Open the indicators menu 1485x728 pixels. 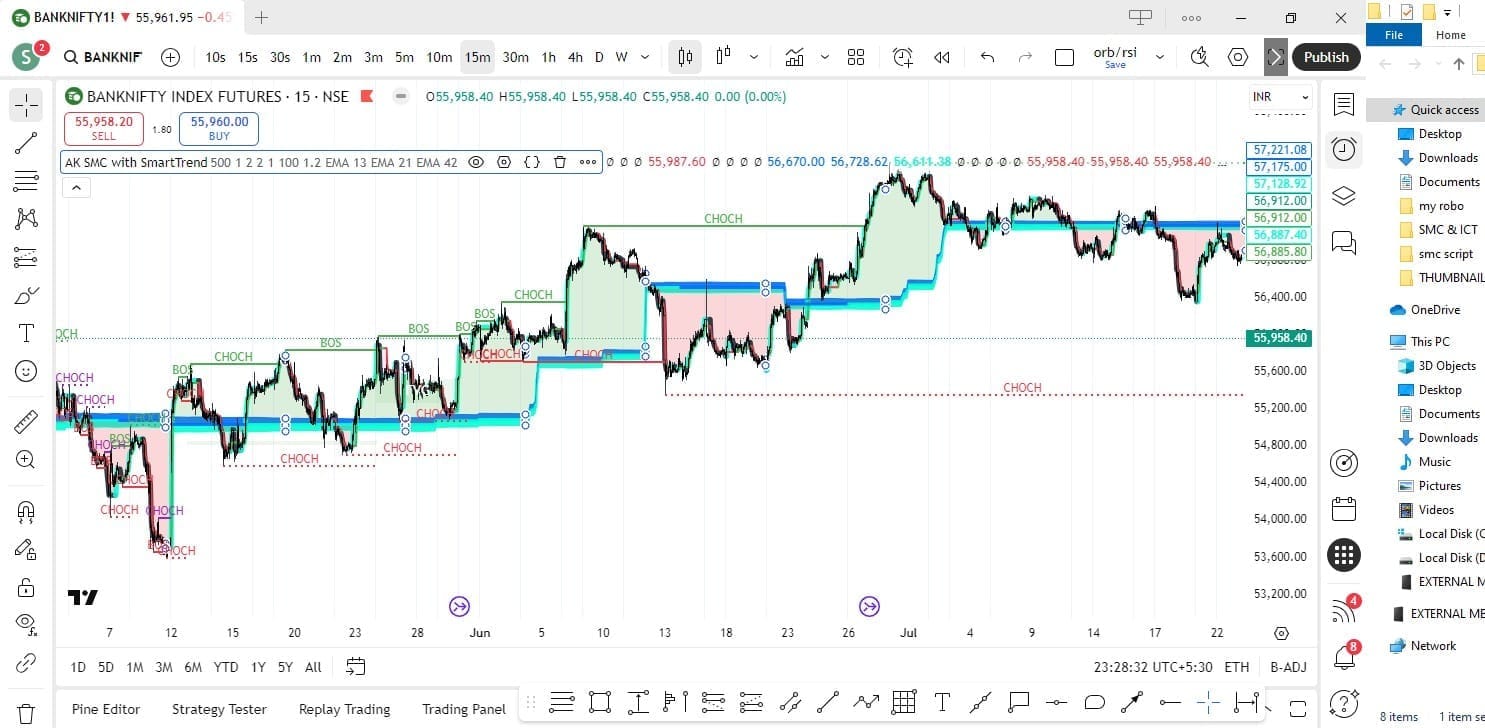pos(795,57)
